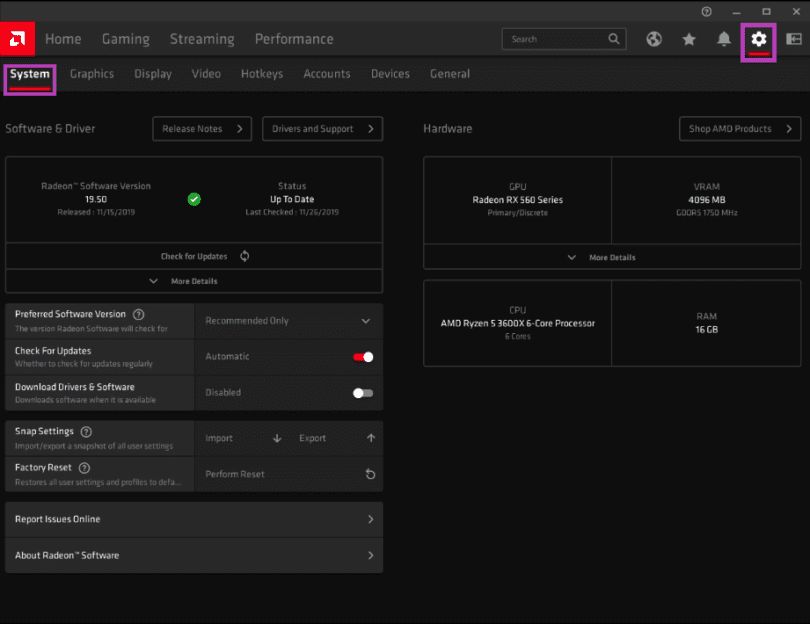810x624 pixels.
Task: Click the search magnifier icon
Action: coord(614,39)
